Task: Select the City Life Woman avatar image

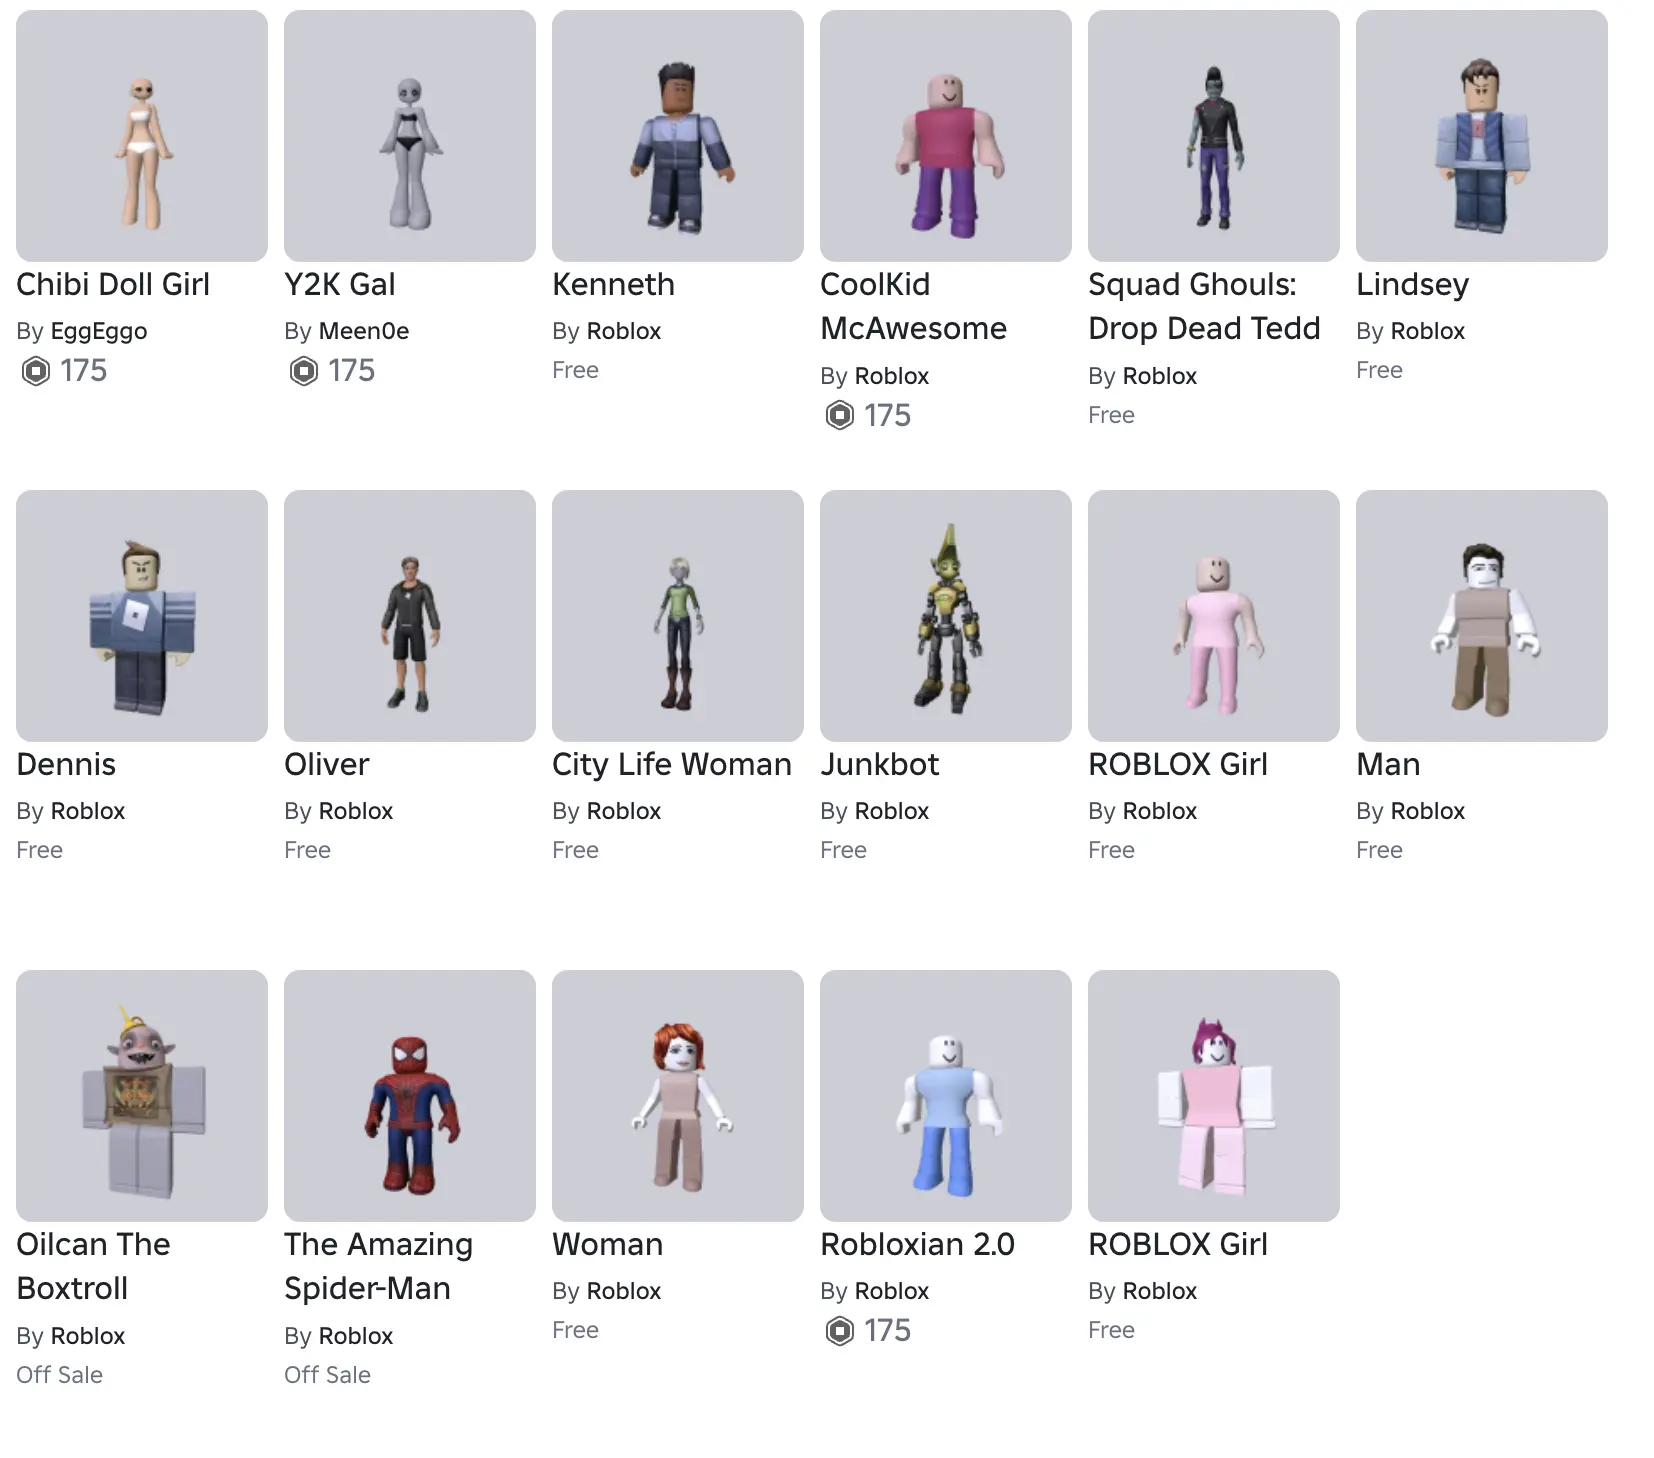Action: (678, 616)
